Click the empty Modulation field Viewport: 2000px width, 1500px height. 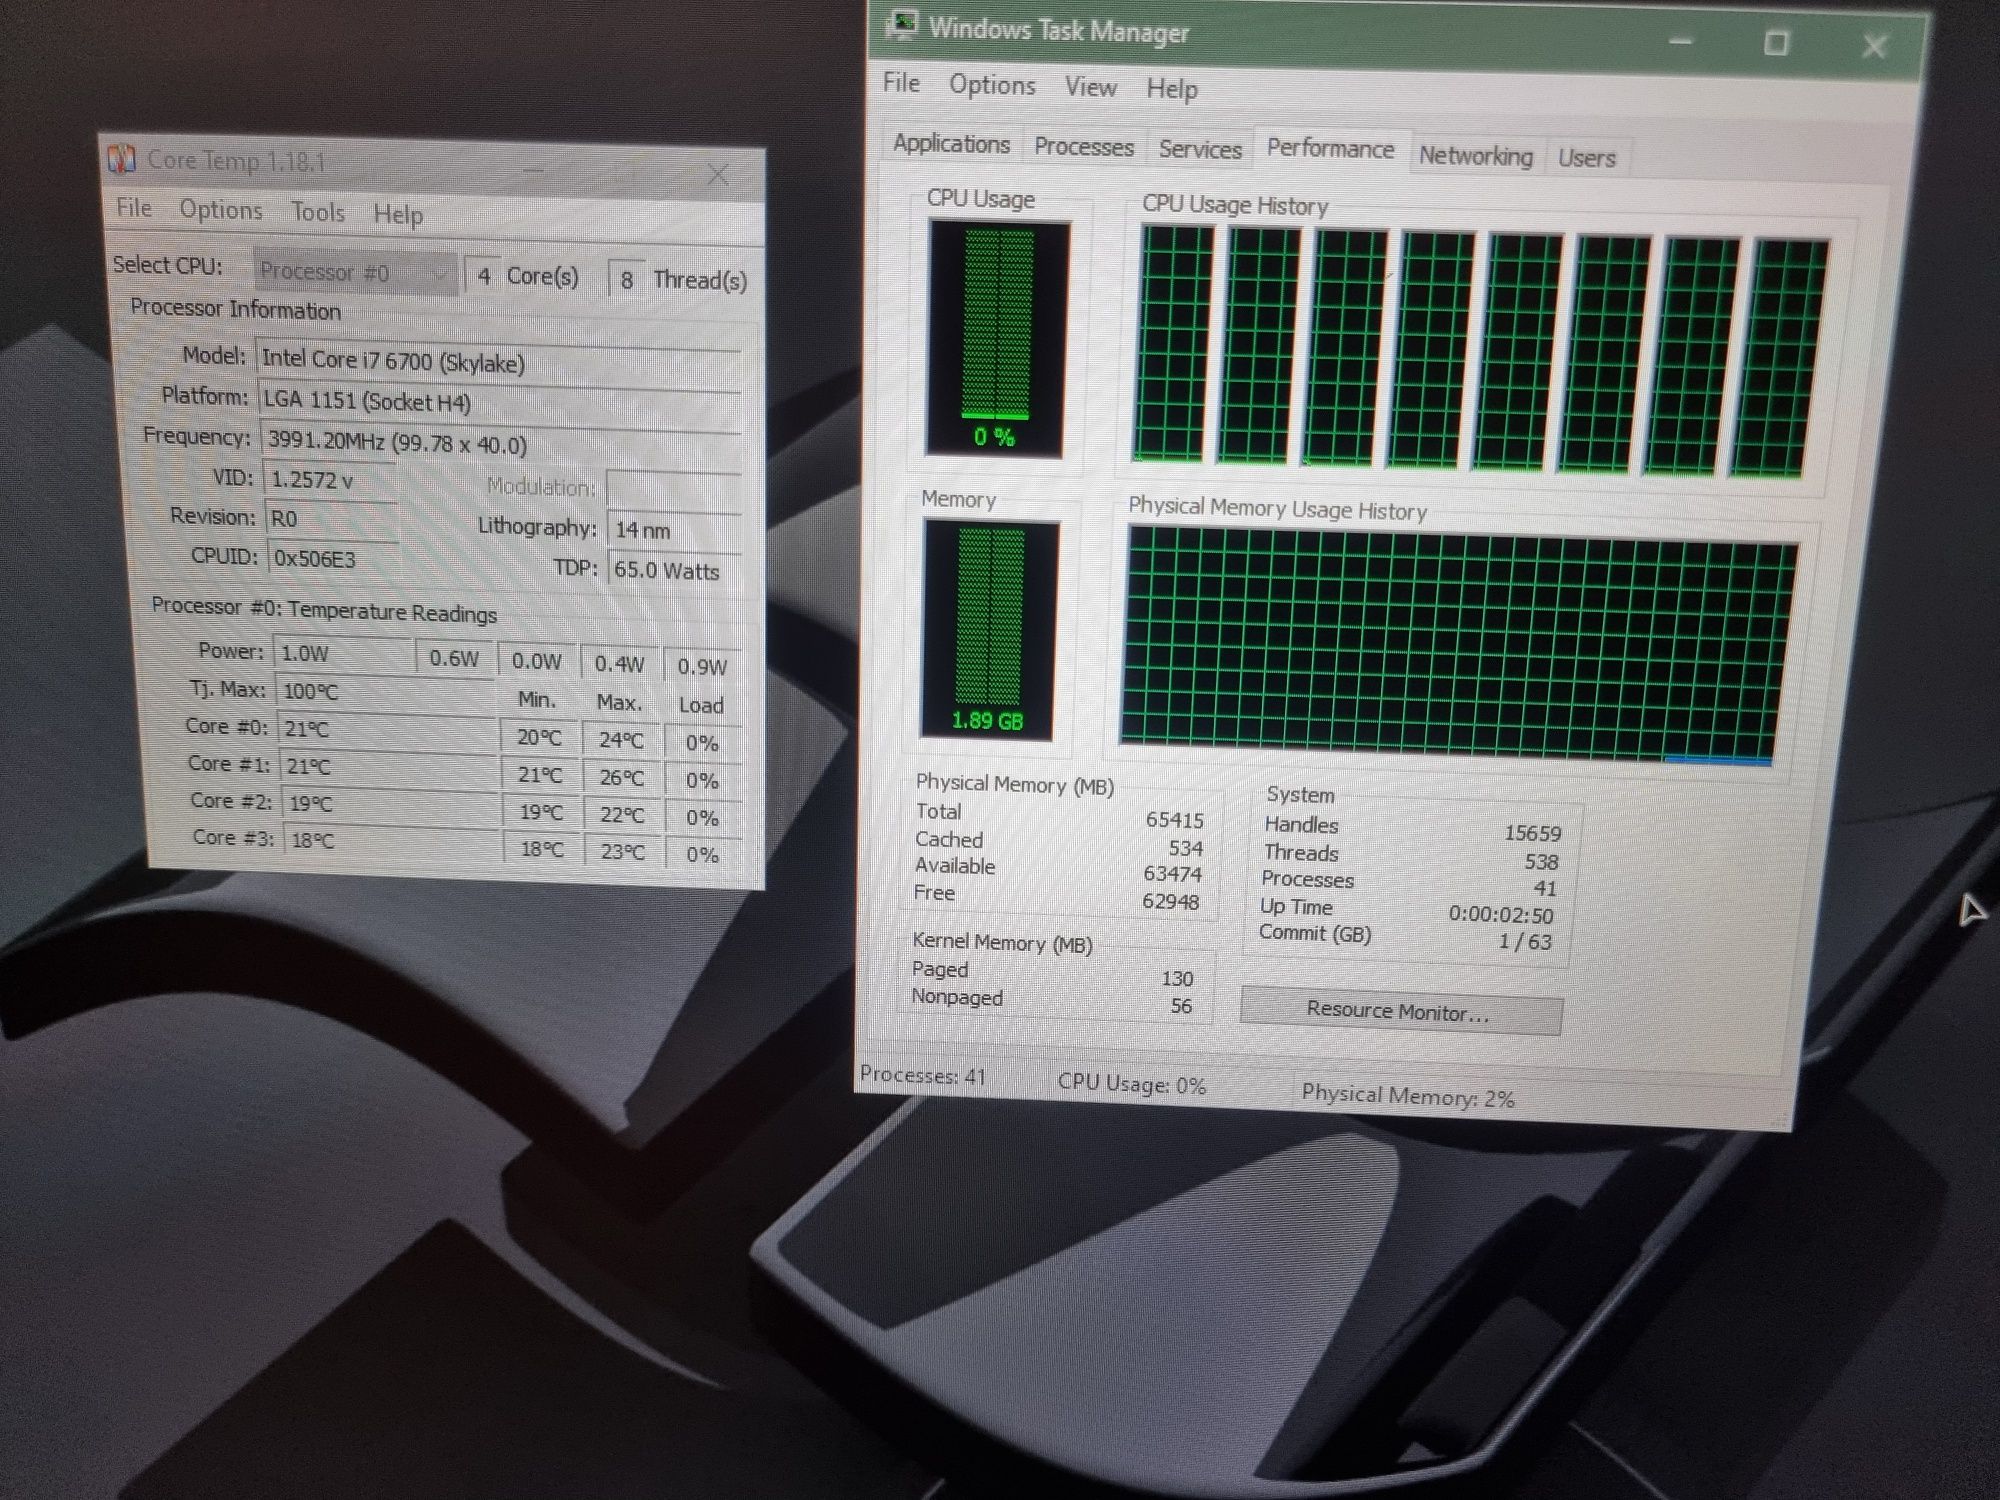673,489
